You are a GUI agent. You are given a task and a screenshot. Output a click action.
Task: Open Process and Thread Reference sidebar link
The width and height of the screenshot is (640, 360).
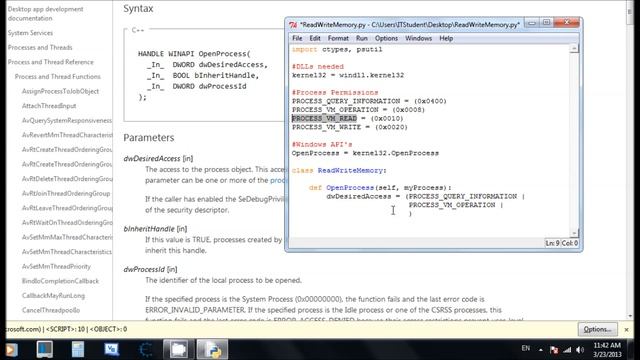pos(50,62)
